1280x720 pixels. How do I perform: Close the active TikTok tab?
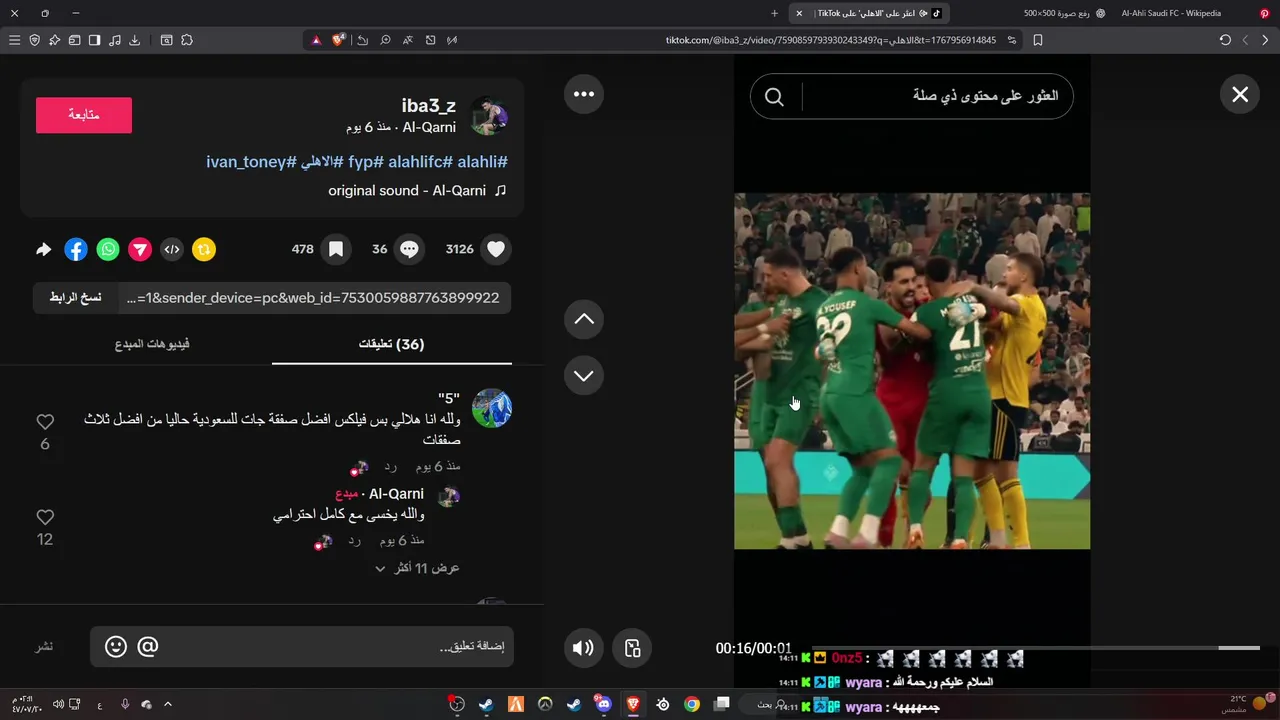click(799, 13)
